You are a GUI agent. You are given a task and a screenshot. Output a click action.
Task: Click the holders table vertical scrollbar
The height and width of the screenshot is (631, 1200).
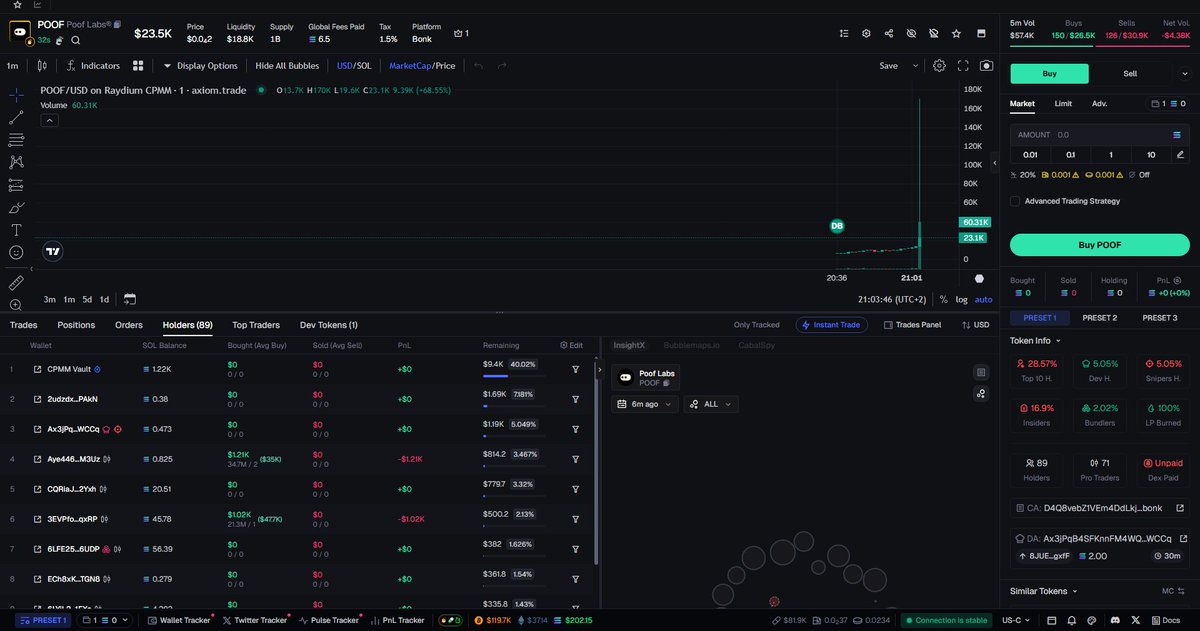pyautogui.click(x=596, y=460)
